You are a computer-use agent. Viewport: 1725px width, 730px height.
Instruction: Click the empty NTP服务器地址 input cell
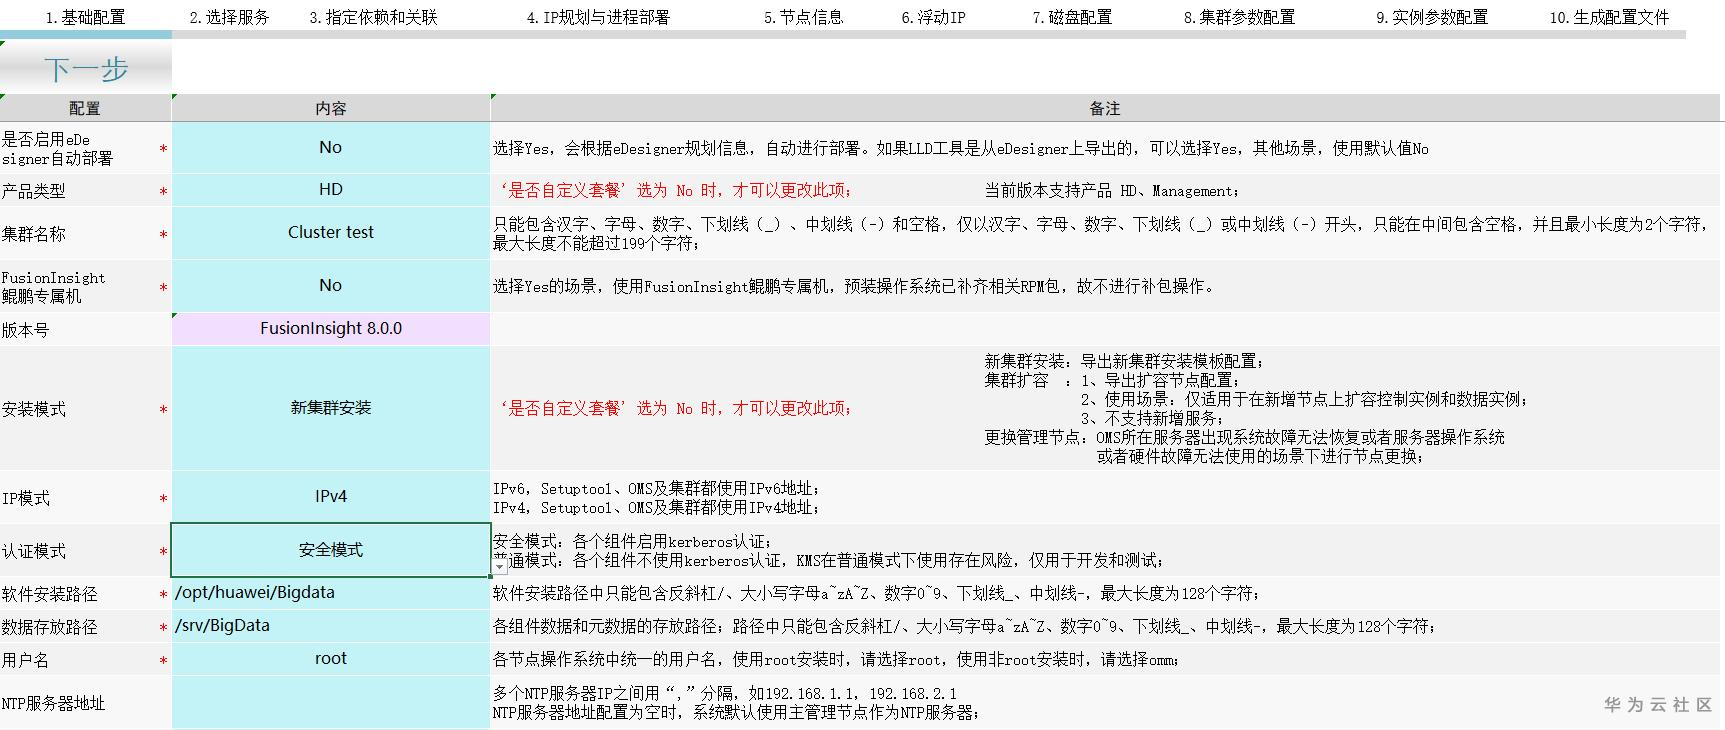pos(331,702)
